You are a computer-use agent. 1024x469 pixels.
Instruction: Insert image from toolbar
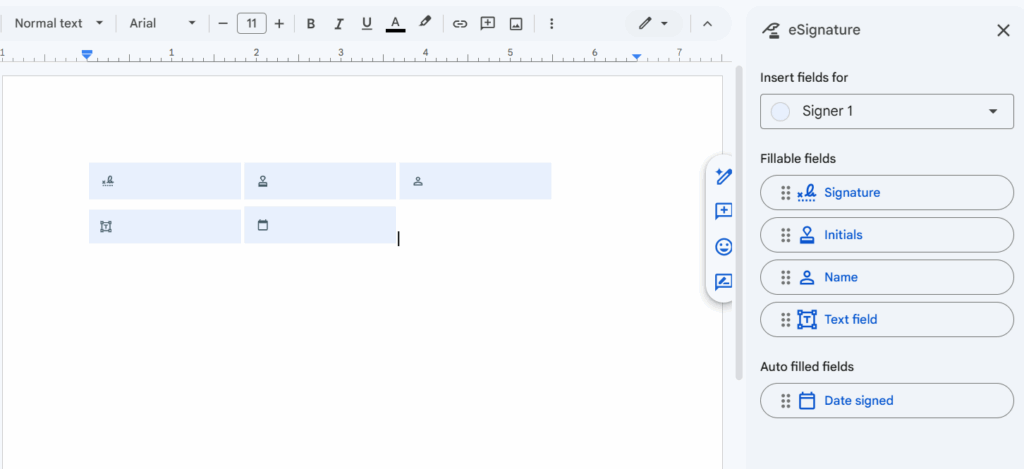click(x=516, y=24)
